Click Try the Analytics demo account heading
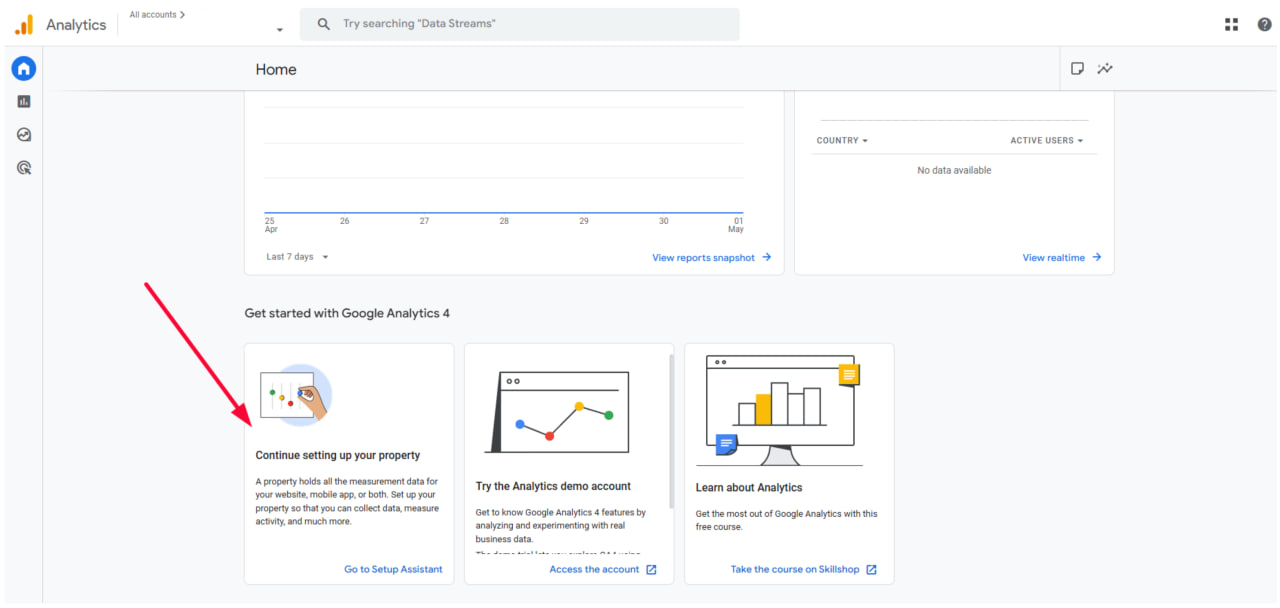The width and height of the screenshot is (1280, 608). [553, 487]
